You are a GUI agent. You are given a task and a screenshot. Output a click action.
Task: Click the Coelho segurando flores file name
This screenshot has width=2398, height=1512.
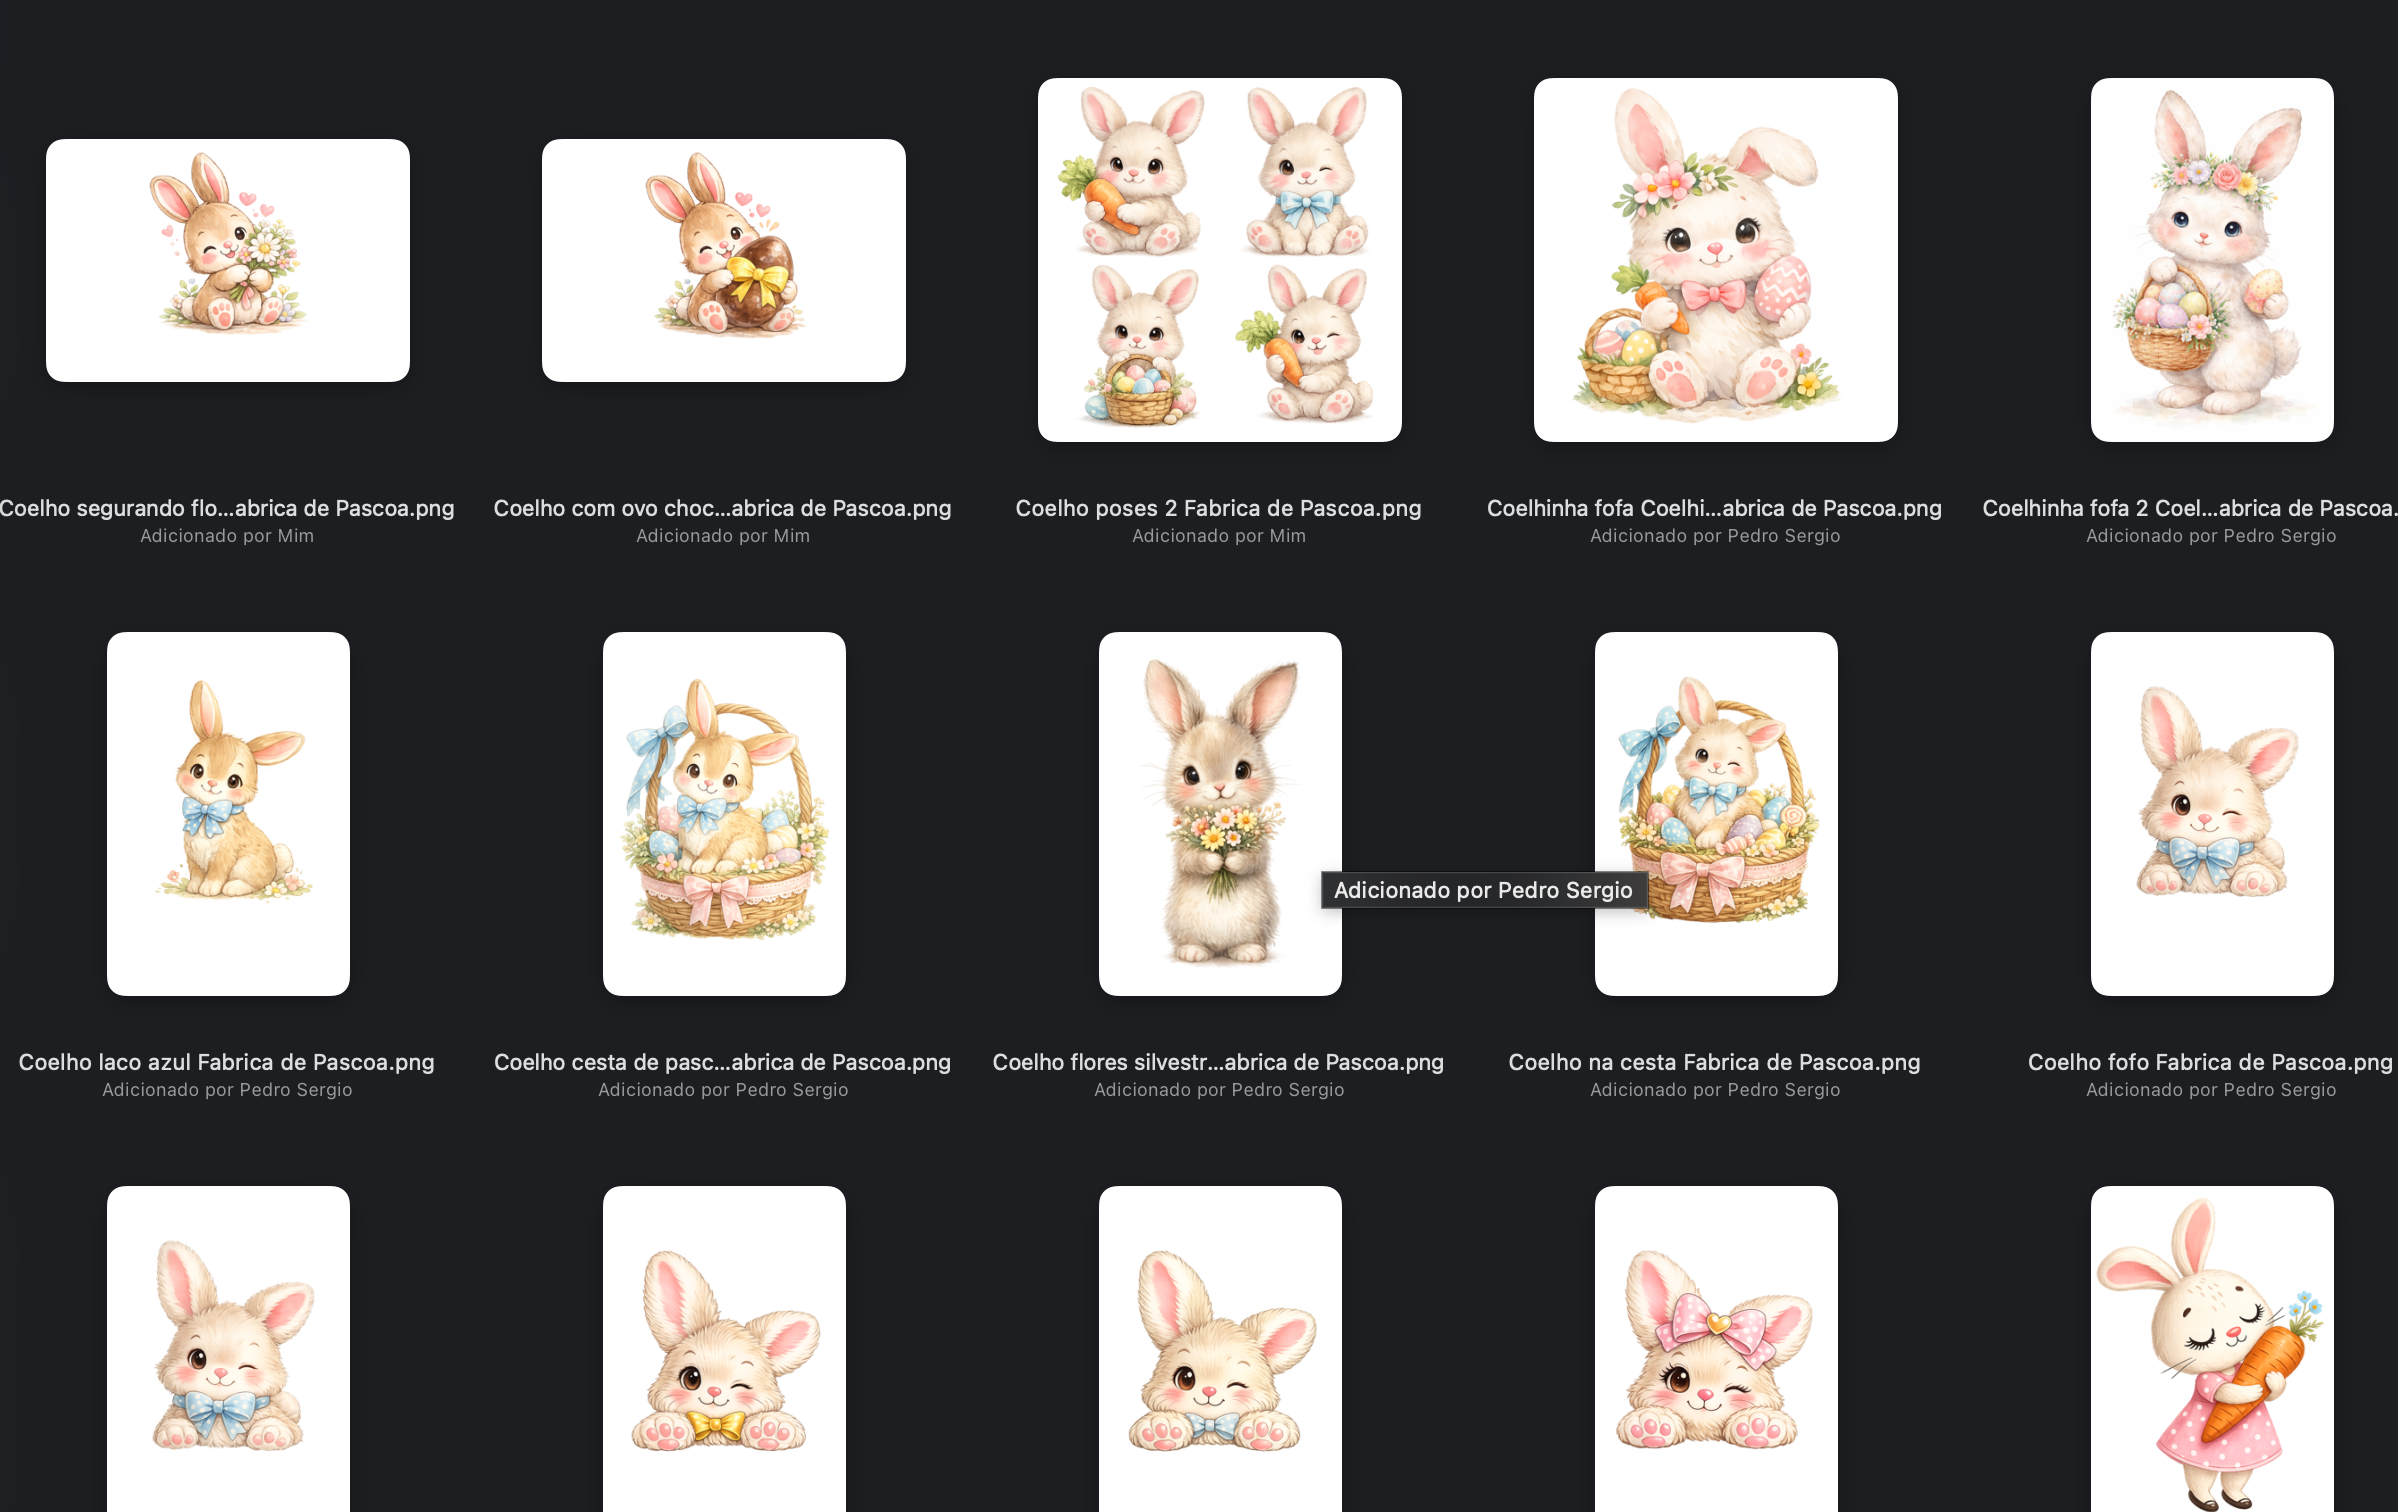point(226,508)
